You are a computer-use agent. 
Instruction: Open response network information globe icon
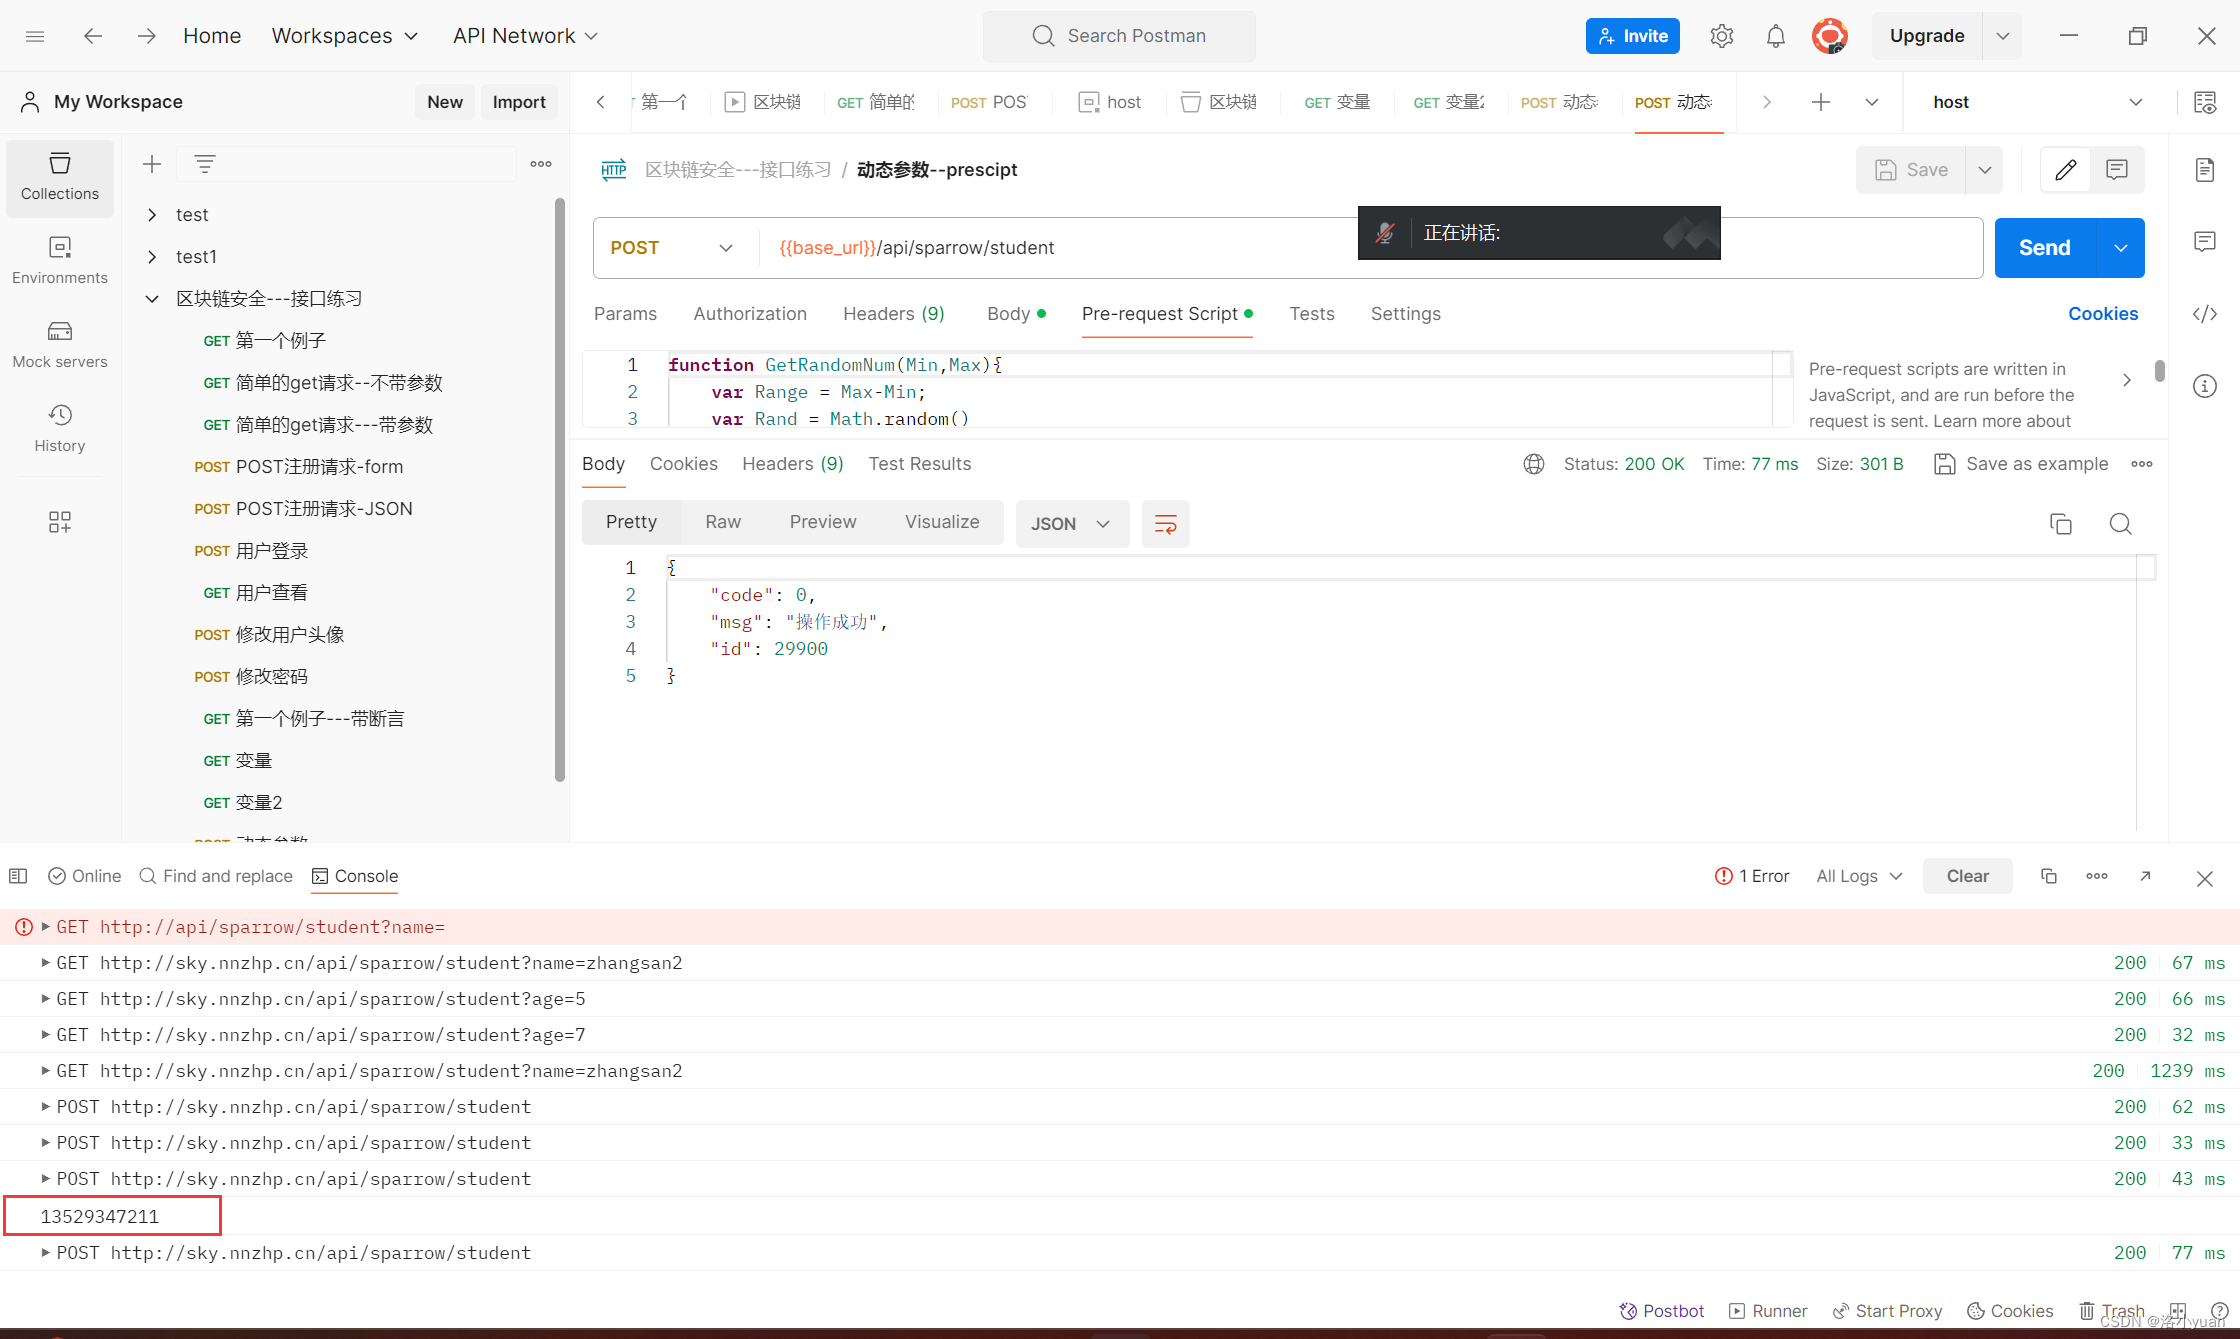pos(1534,464)
